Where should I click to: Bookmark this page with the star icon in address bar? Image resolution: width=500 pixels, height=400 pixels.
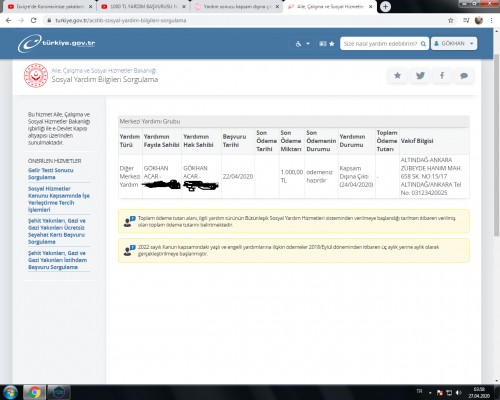tap(451, 20)
